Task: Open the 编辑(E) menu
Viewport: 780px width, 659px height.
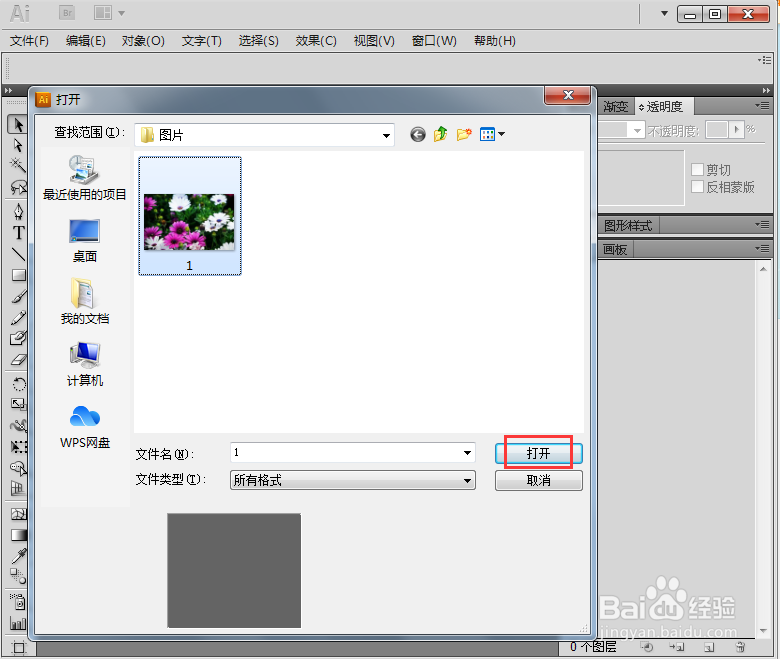Action: pos(86,41)
